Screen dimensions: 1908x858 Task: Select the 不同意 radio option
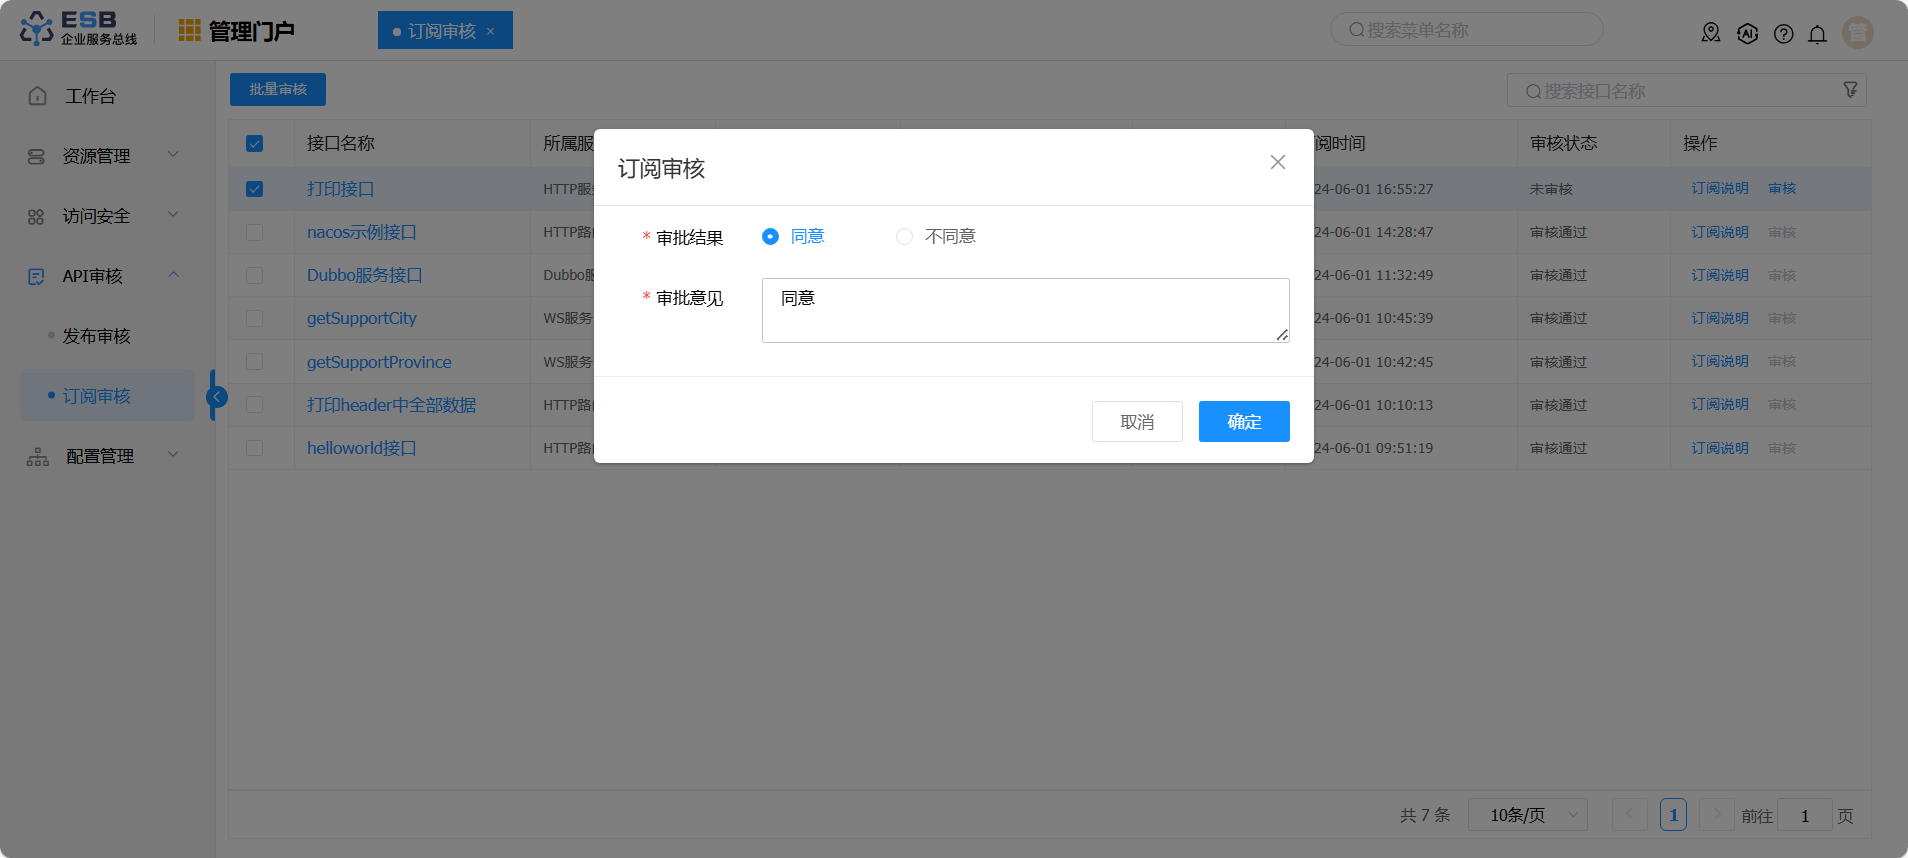pyautogui.click(x=904, y=237)
